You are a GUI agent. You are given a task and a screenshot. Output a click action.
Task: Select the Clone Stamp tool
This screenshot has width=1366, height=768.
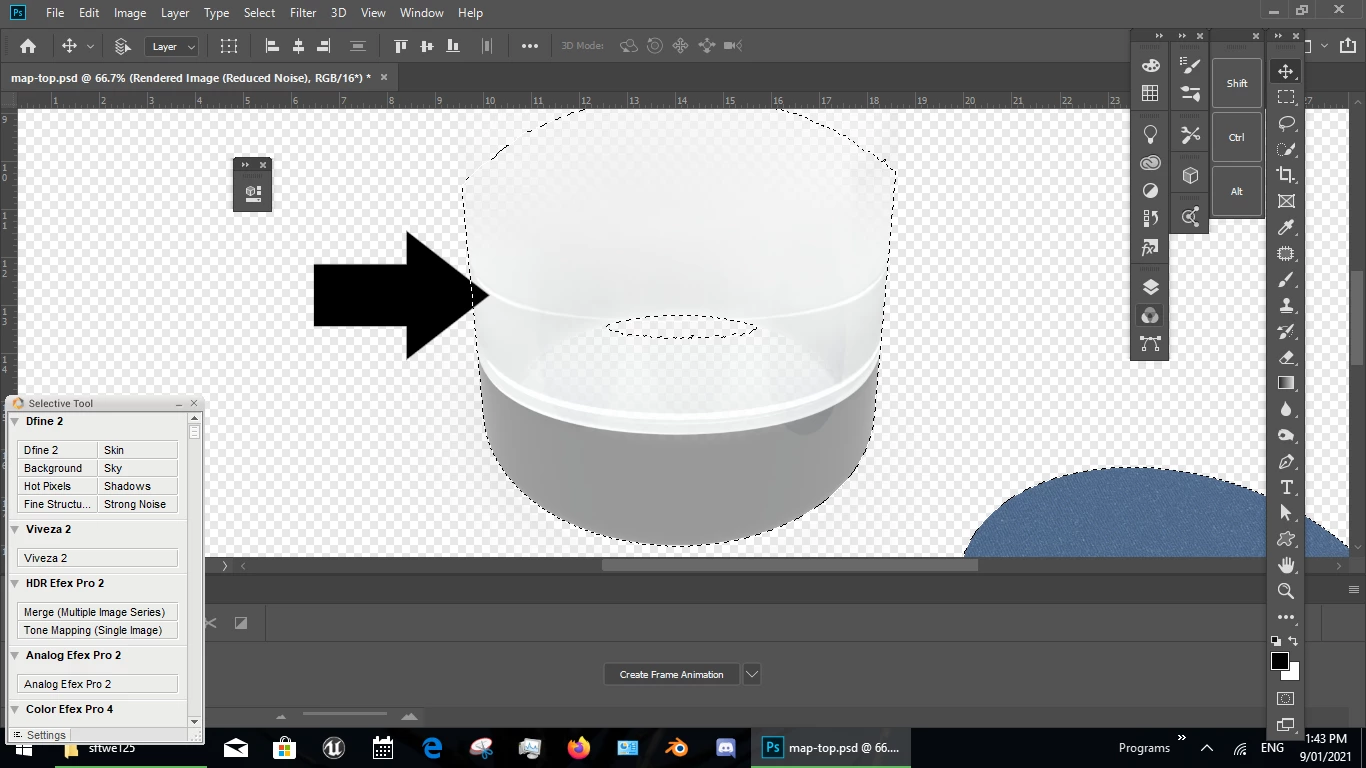tap(1286, 305)
